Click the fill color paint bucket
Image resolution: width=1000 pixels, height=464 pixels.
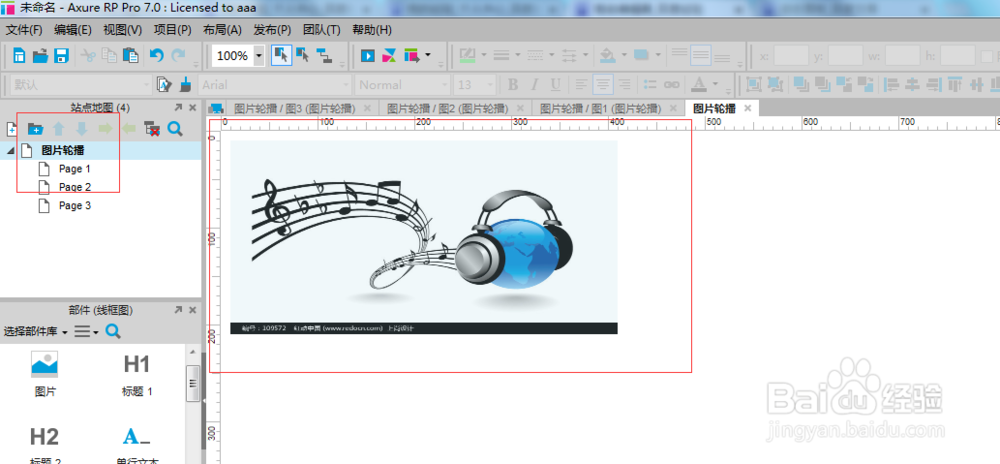pyautogui.click(x=608, y=56)
